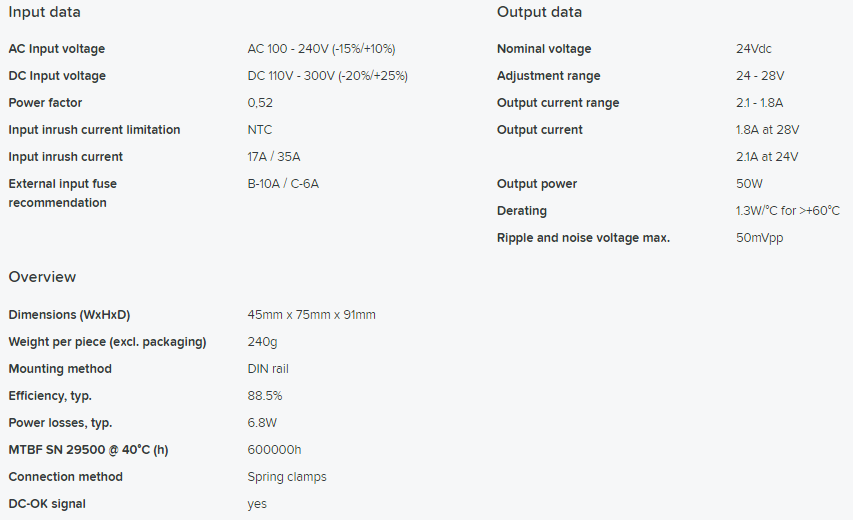The image size is (853, 520).
Task: Click the B-10A / C-6A fuse value
Action: 283,184
